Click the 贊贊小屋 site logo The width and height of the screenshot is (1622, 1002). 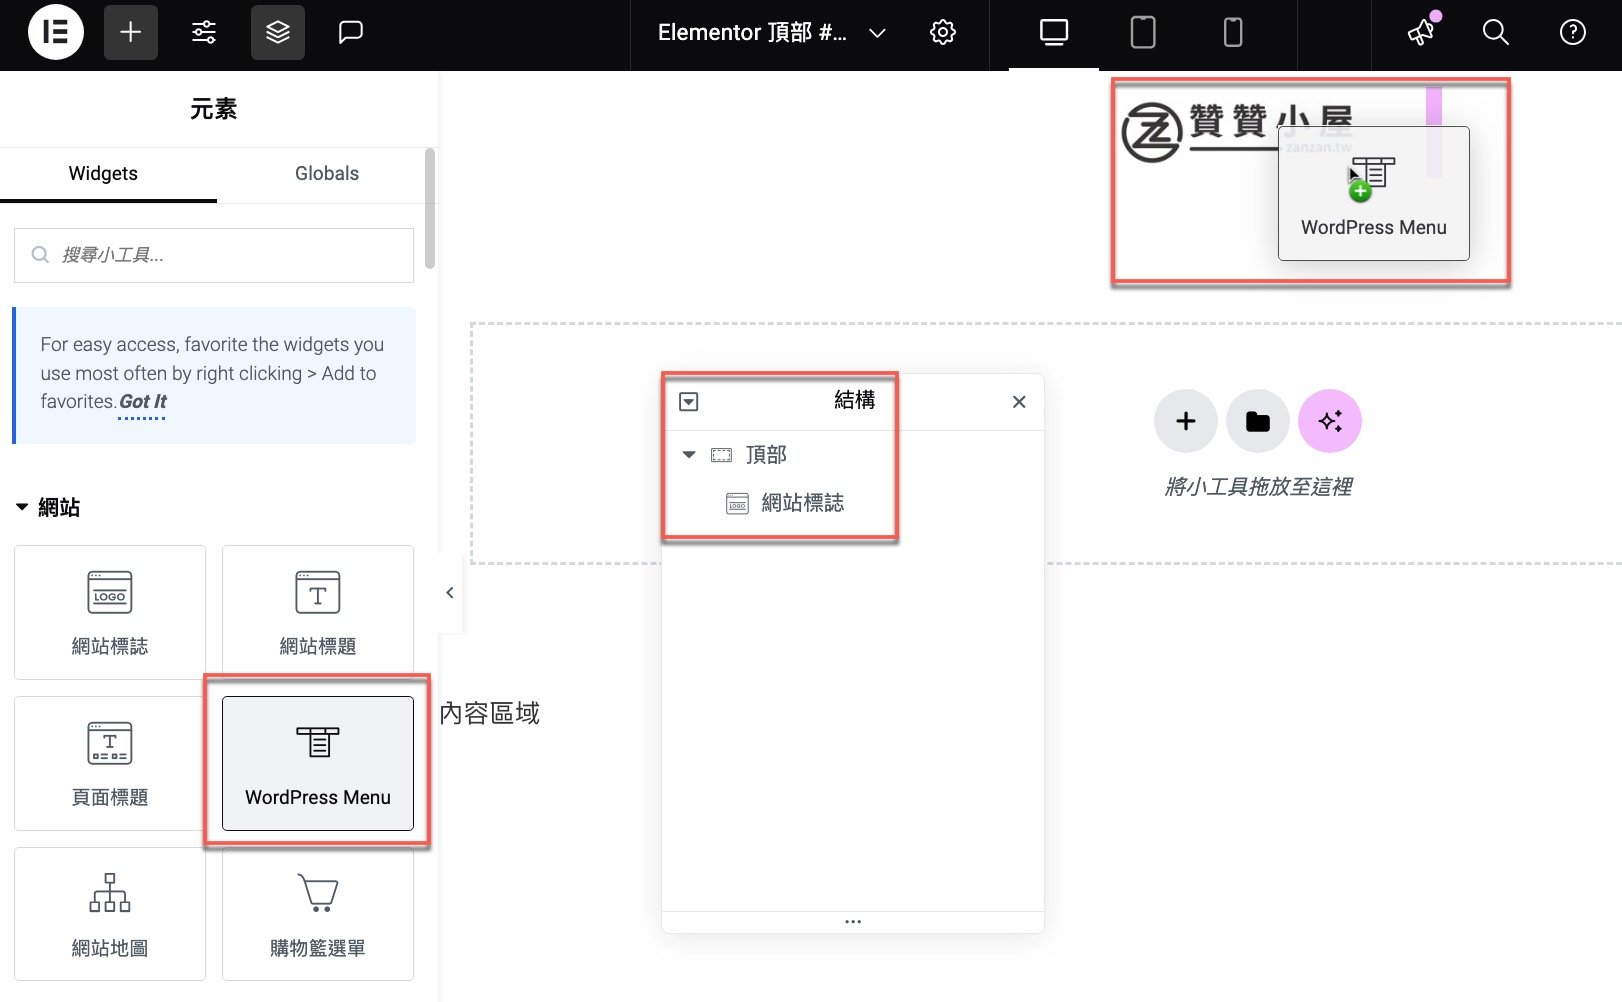coord(1236,132)
